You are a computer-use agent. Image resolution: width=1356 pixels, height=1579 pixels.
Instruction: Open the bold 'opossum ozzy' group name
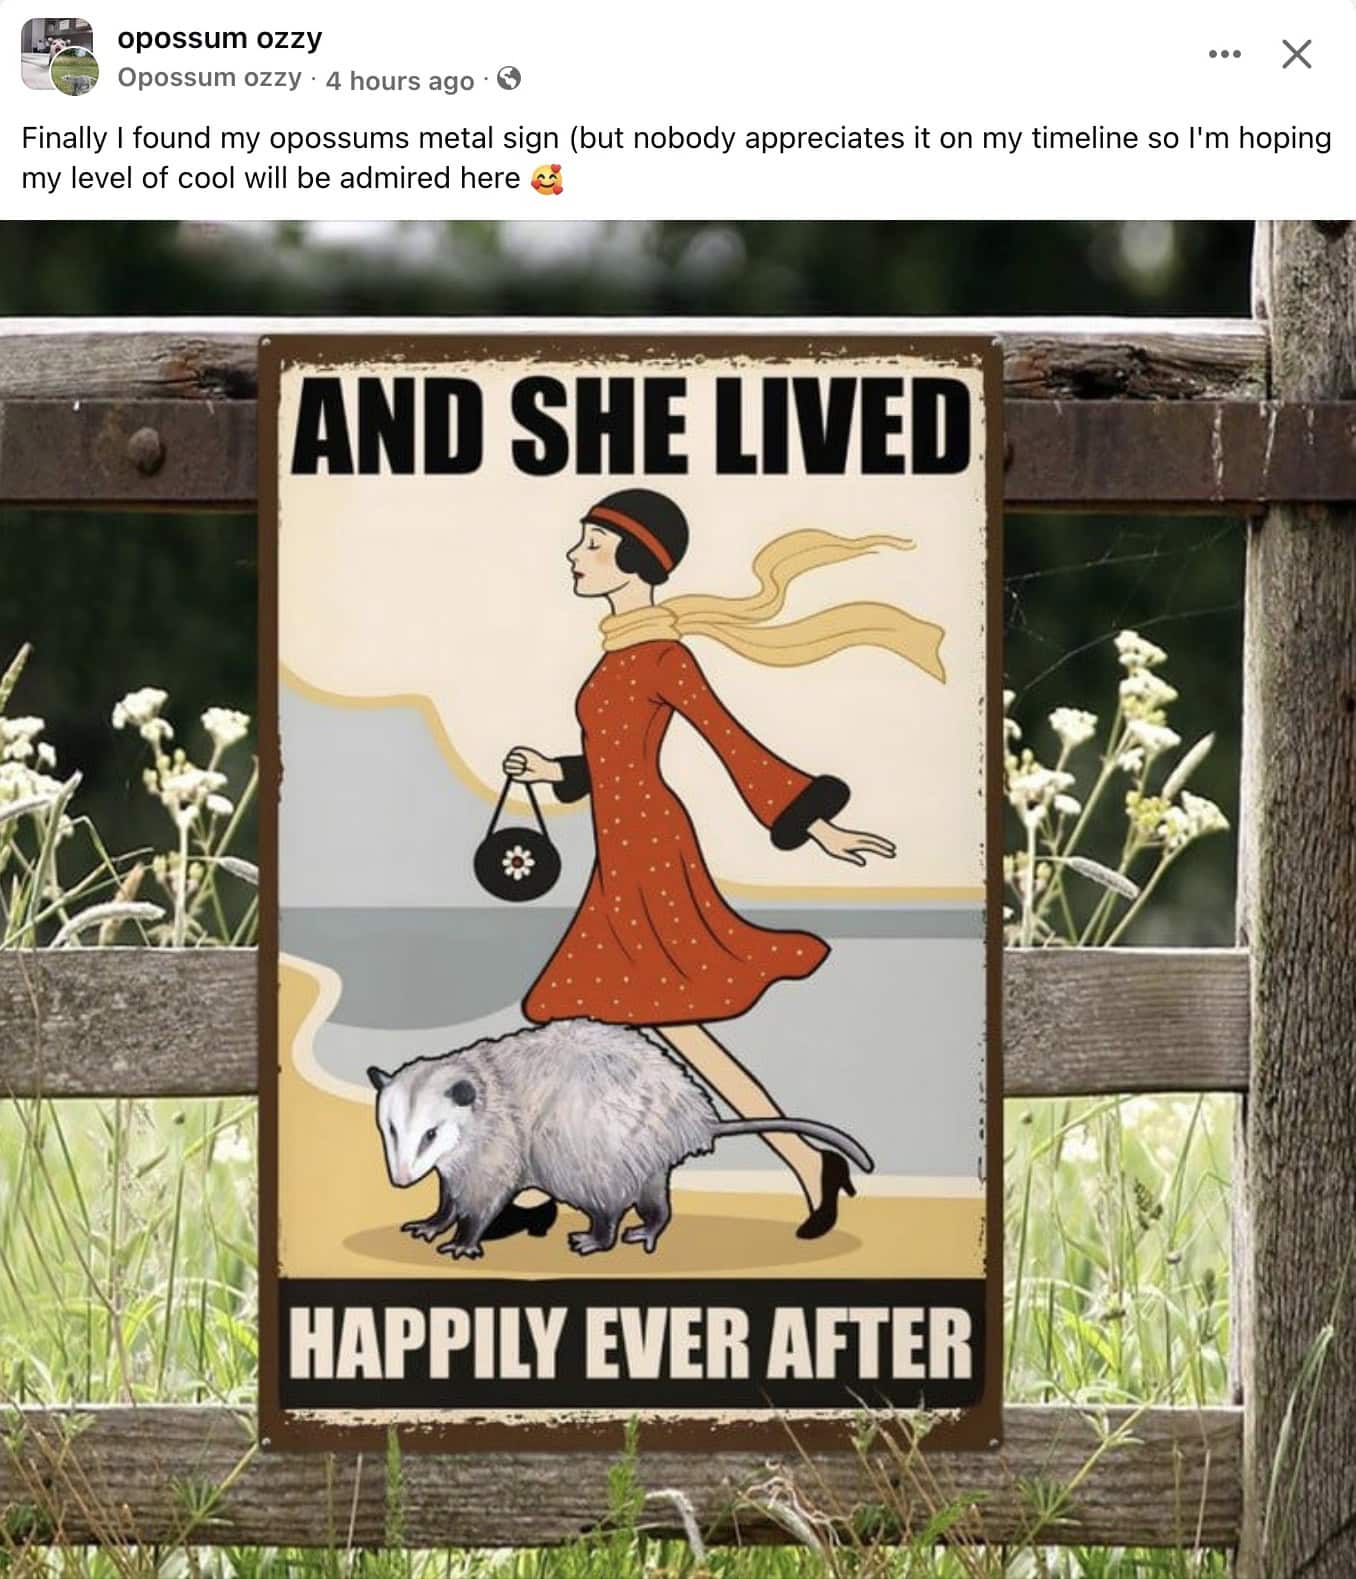pos(220,39)
